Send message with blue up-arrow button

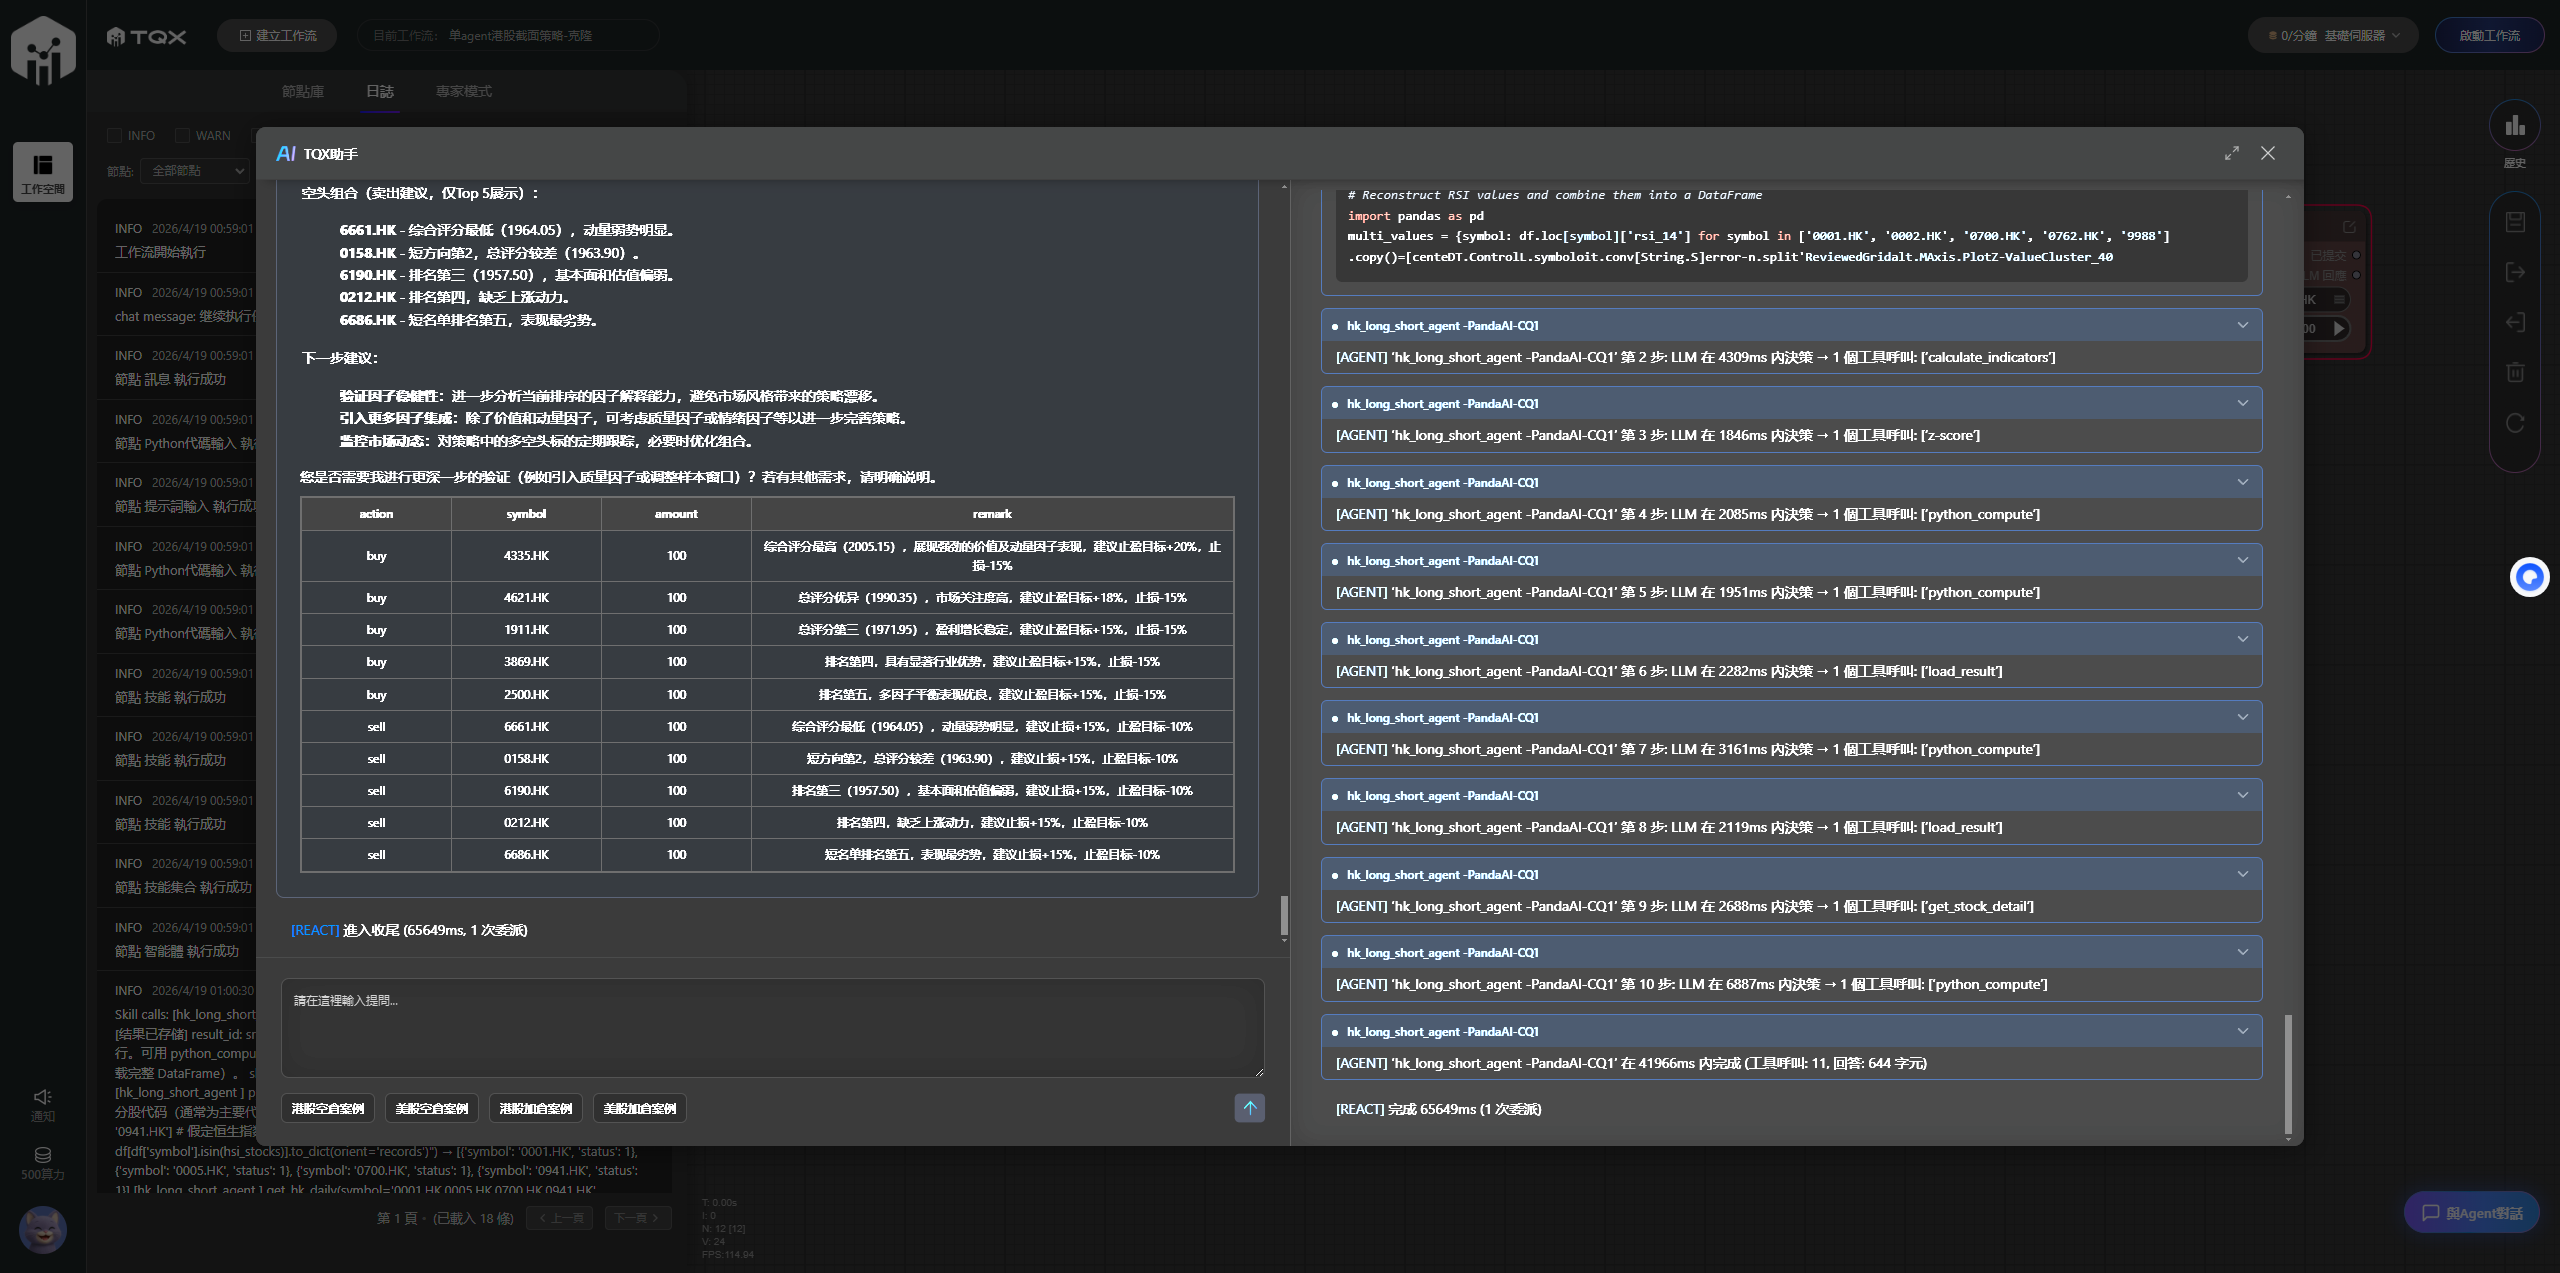[1249, 1107]
